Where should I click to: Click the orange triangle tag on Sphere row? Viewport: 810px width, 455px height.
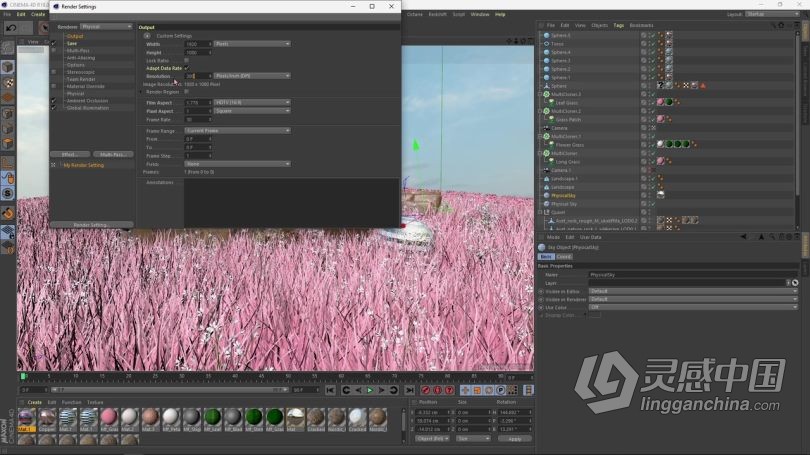pyautogui.click(x=703, y=86)
